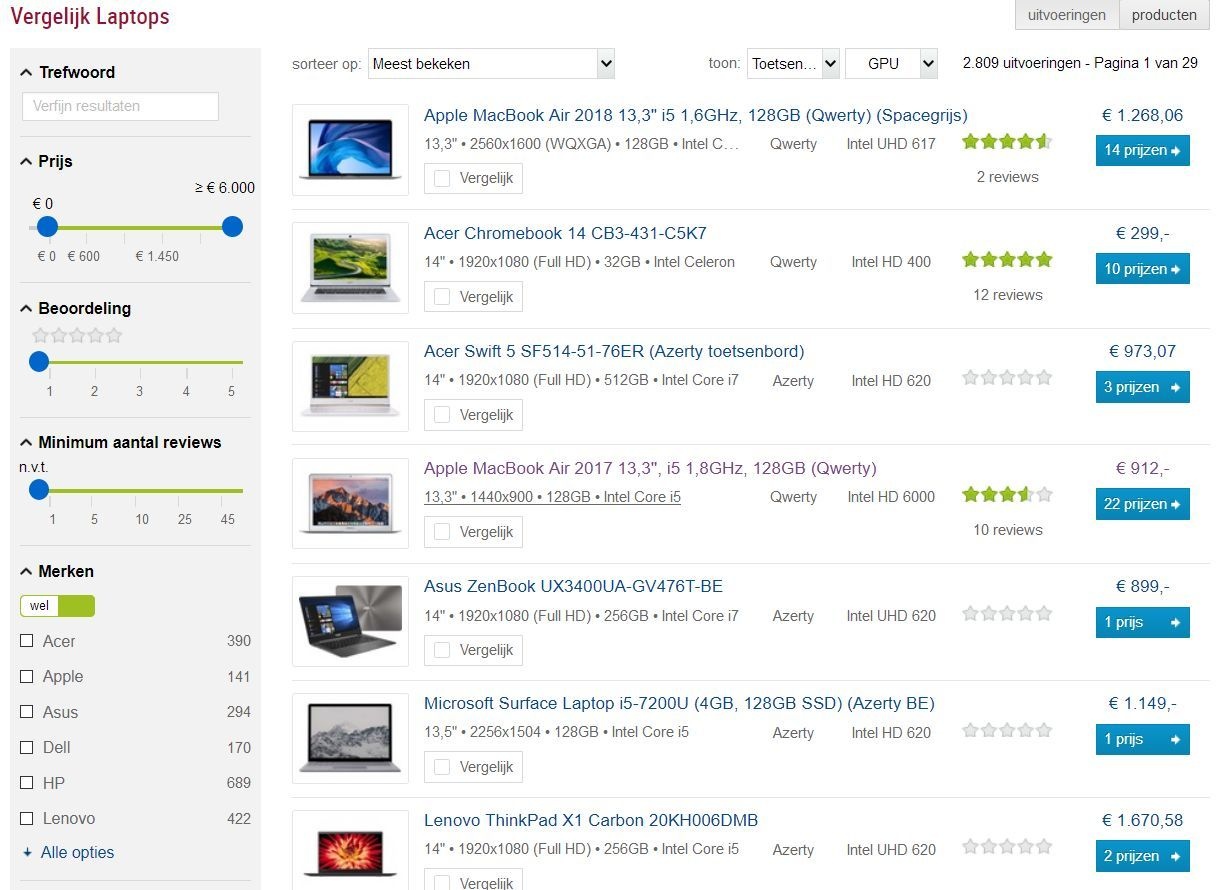This screenshot has height=890, width=1224.
Task: Open Asus ZenBook UX3400UA-GV476T-BE link
Action: click(x=573, y=586)
